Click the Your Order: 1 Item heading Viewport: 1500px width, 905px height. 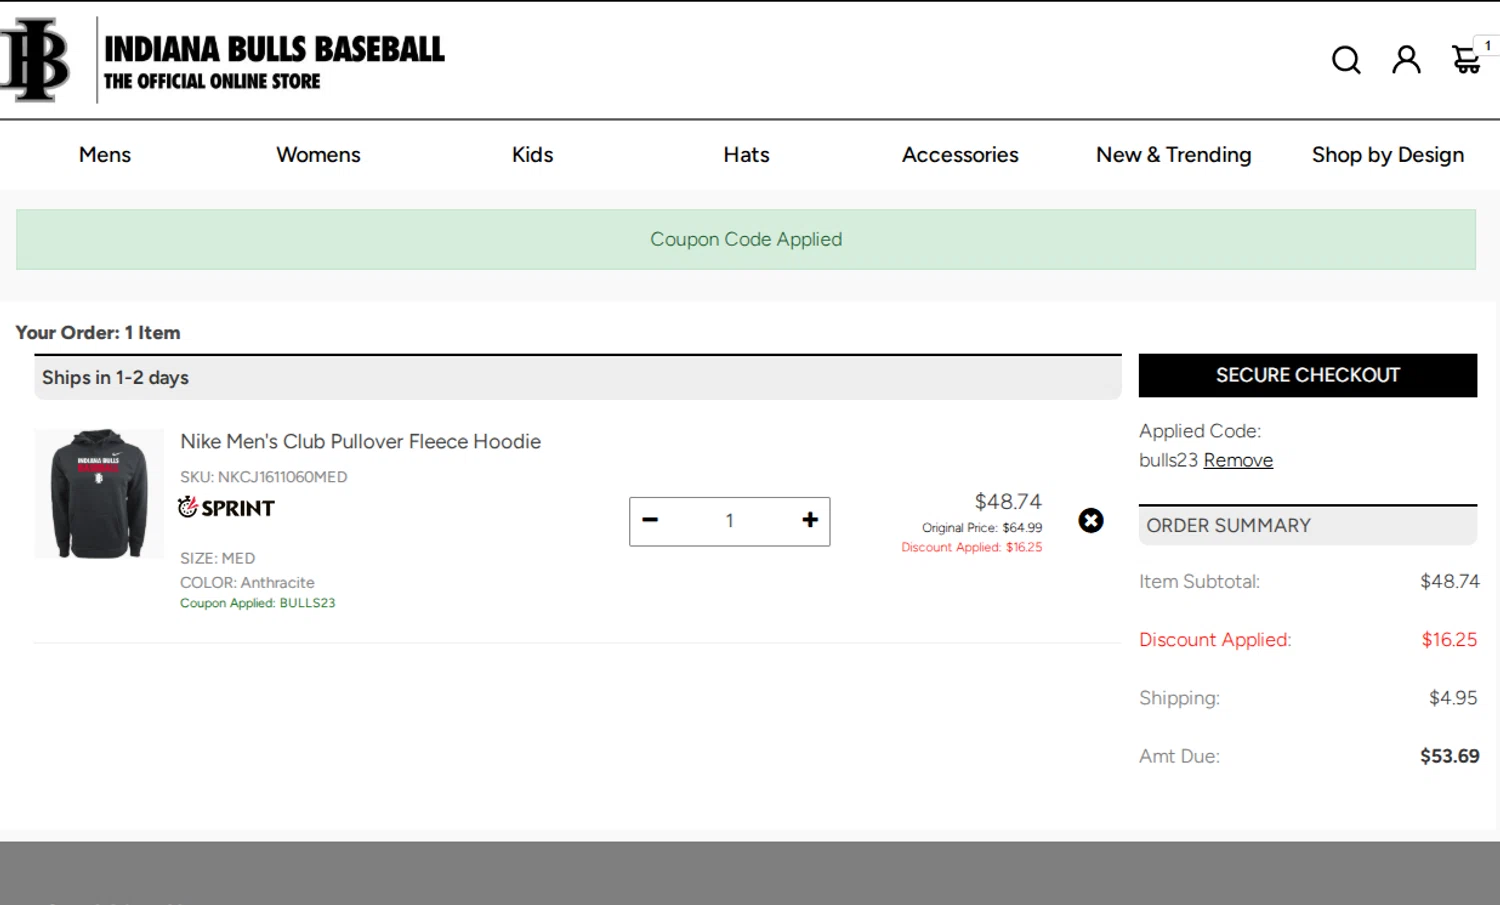98,332
